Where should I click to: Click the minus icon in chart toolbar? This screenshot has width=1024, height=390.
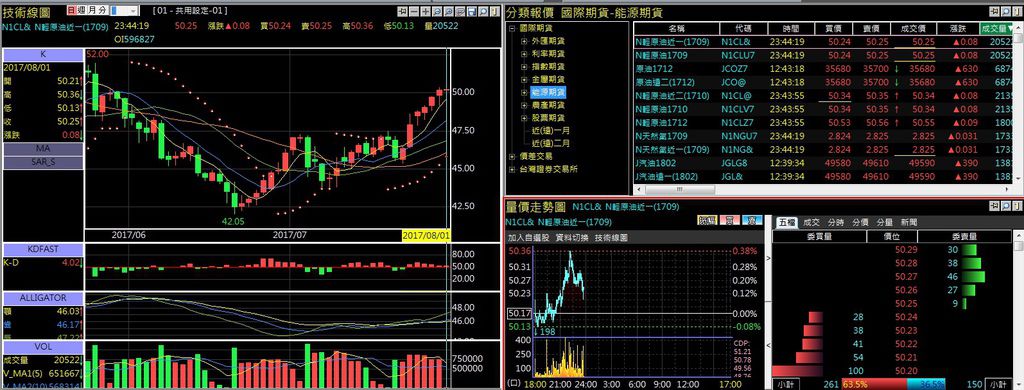(414, 11)
